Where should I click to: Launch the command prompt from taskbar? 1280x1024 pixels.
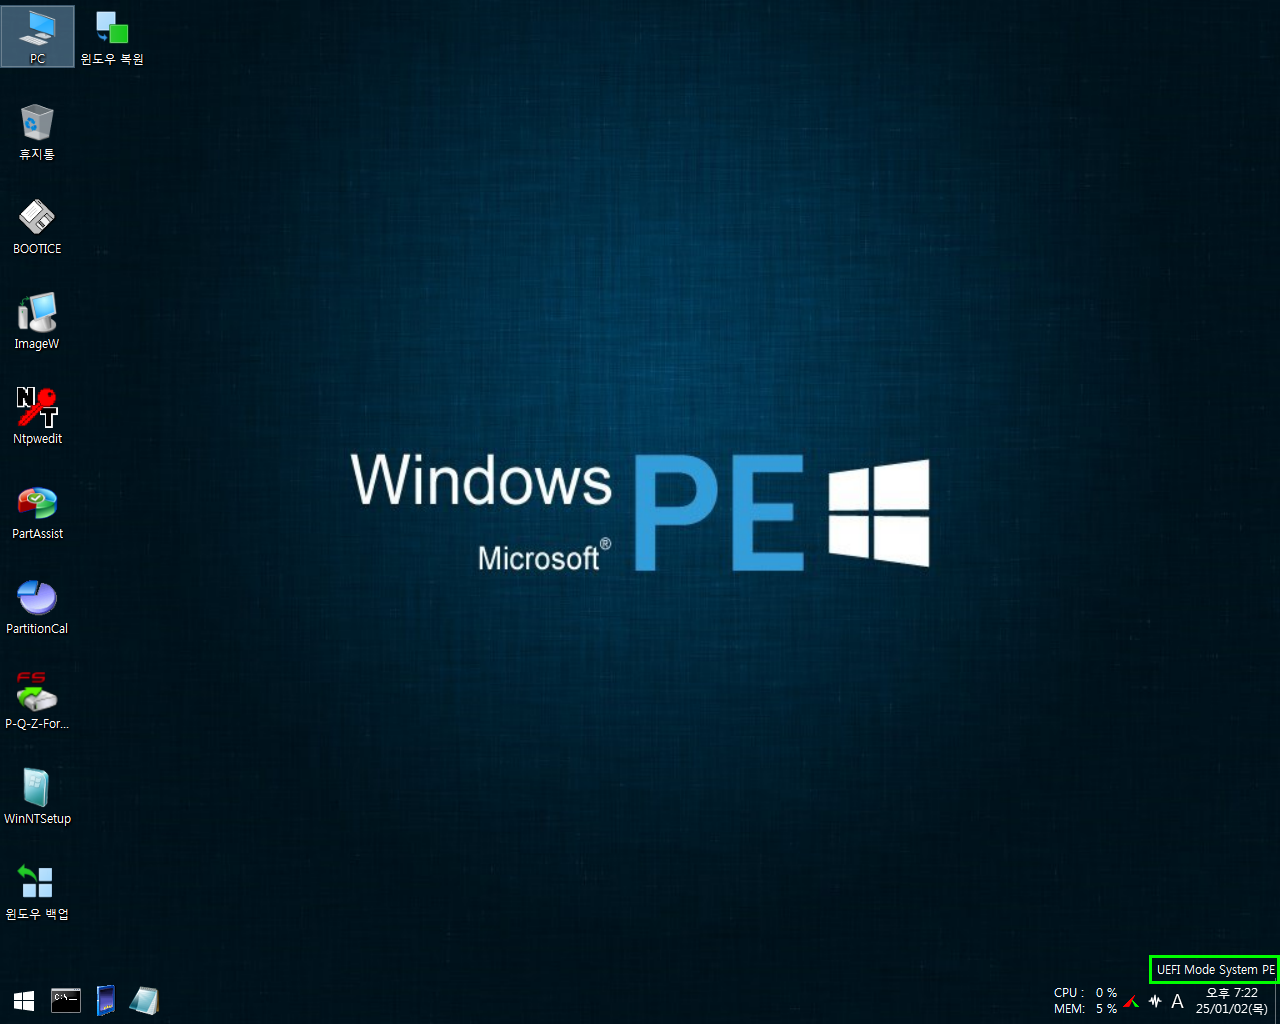click(x=66, y=1000)
